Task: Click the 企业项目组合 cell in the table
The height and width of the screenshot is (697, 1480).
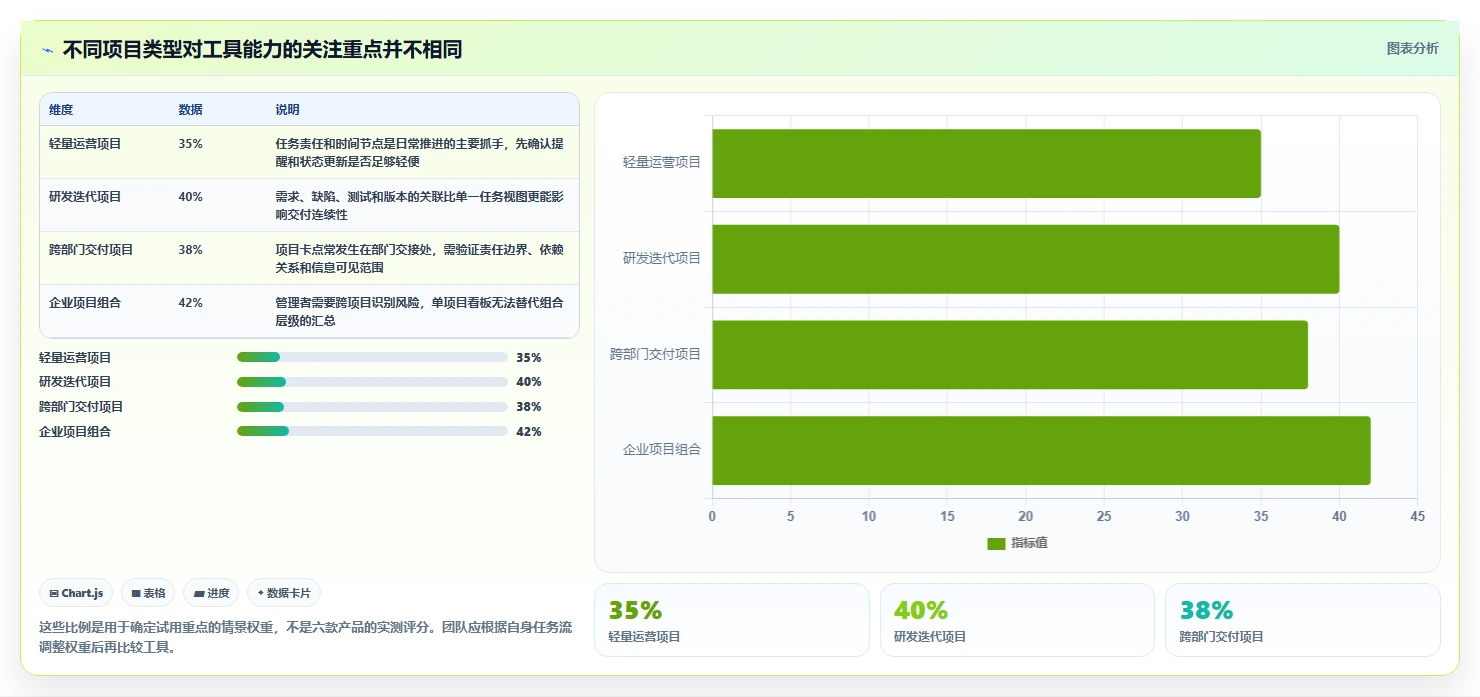Action: point(85,303)
